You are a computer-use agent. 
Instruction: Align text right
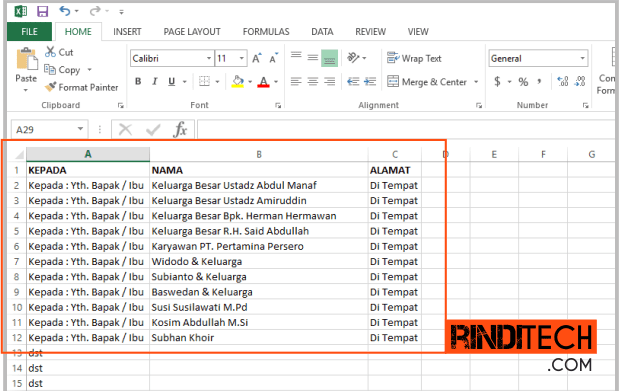tap(329, 81)
